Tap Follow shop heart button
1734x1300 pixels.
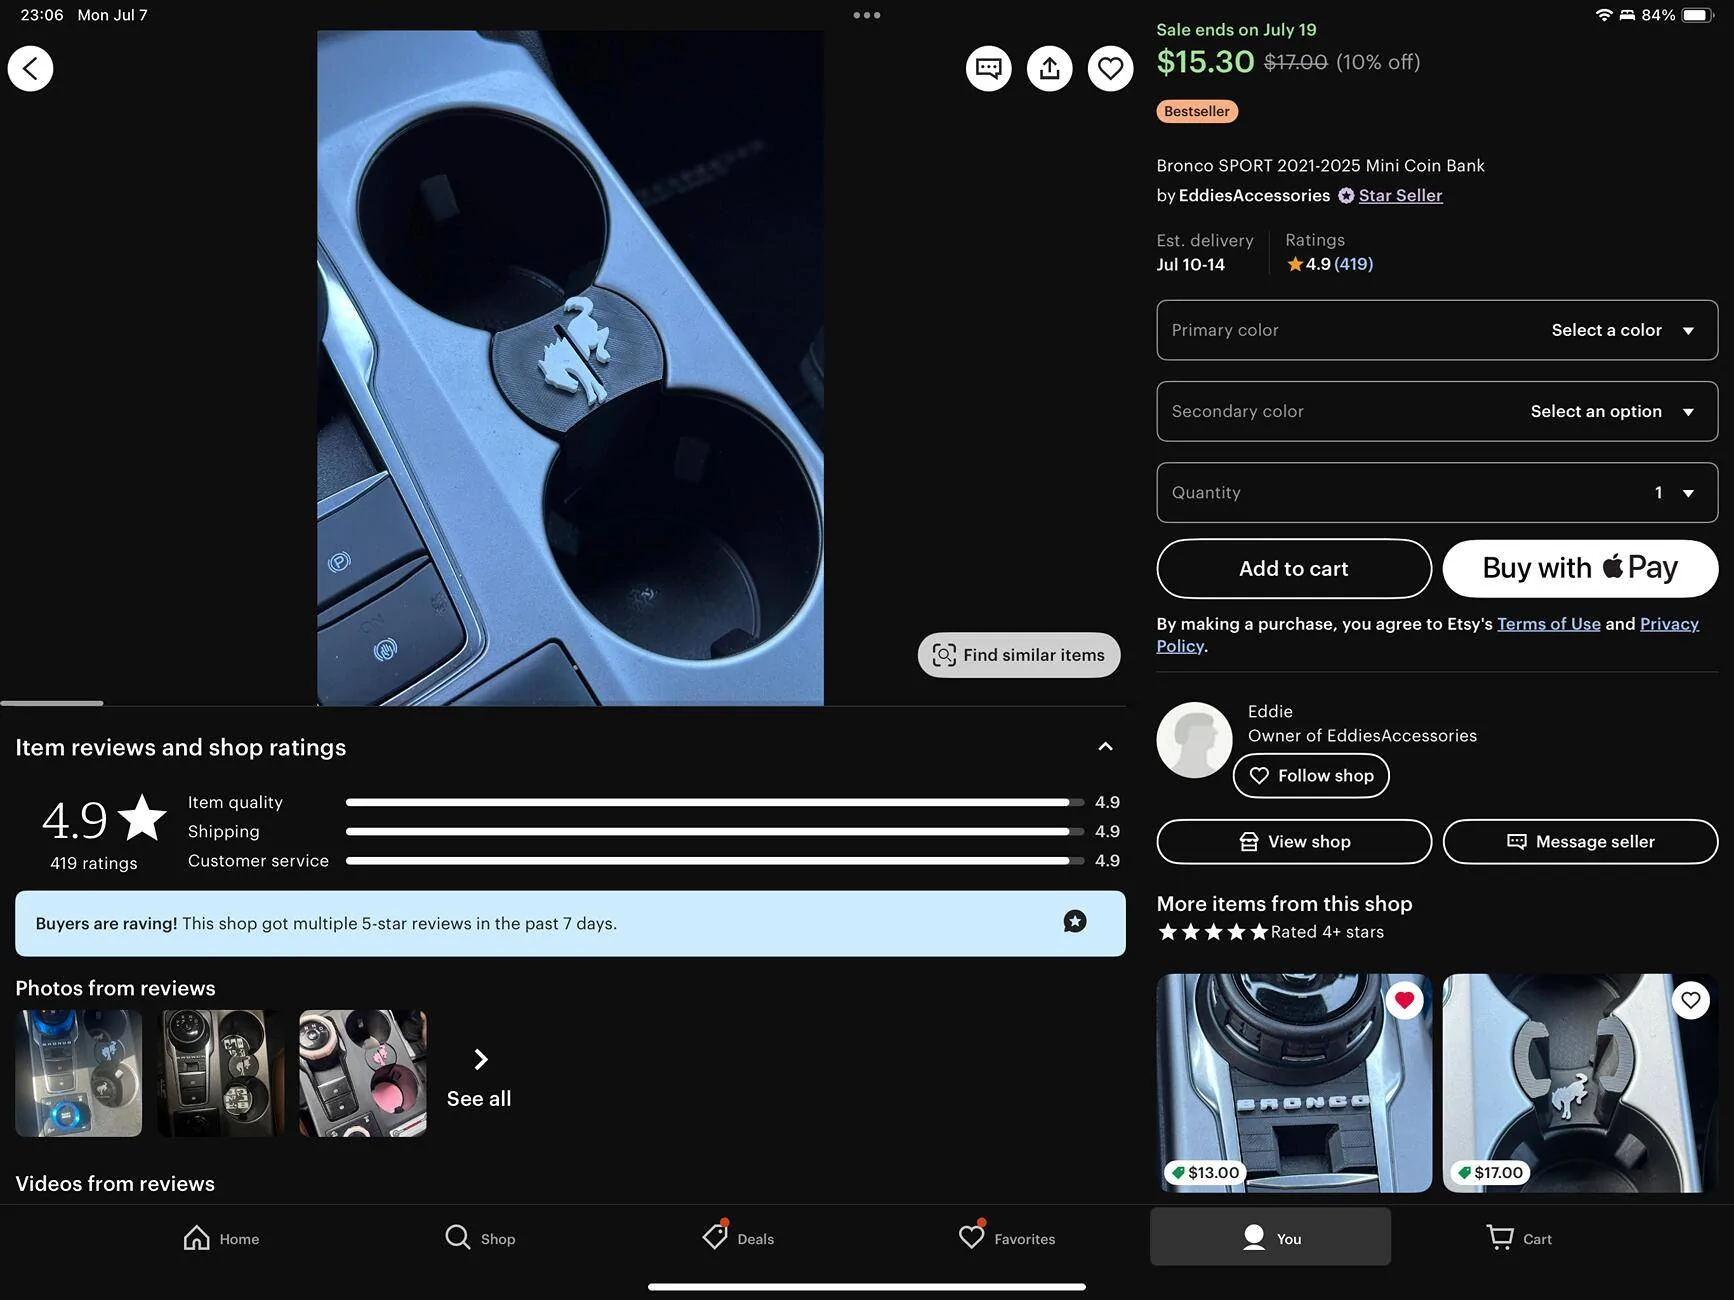click(1310, 776)
